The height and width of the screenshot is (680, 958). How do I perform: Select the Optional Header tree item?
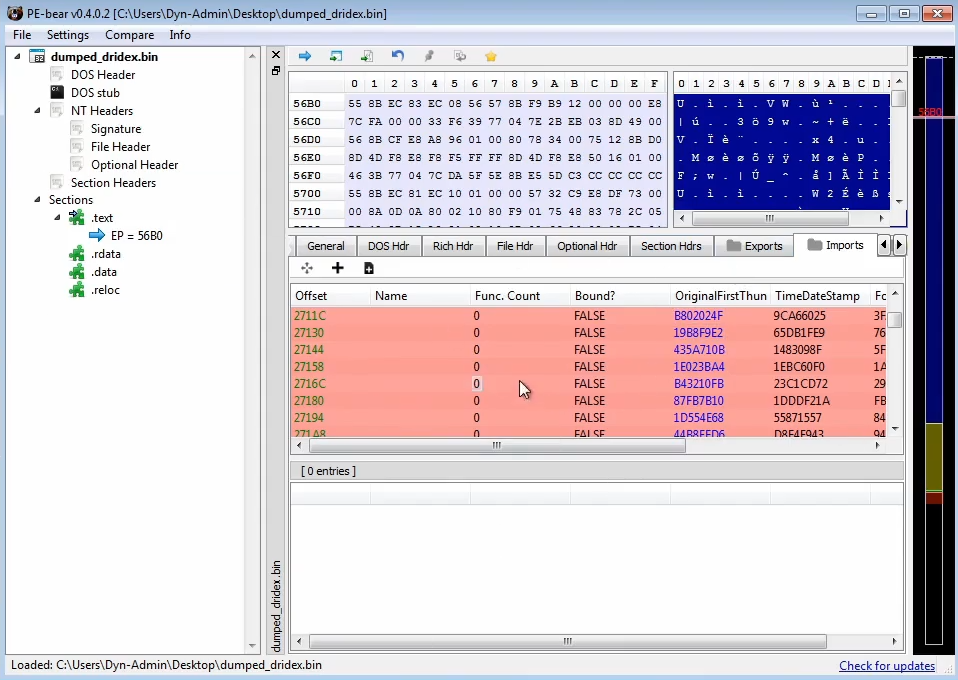coord(134,165)
